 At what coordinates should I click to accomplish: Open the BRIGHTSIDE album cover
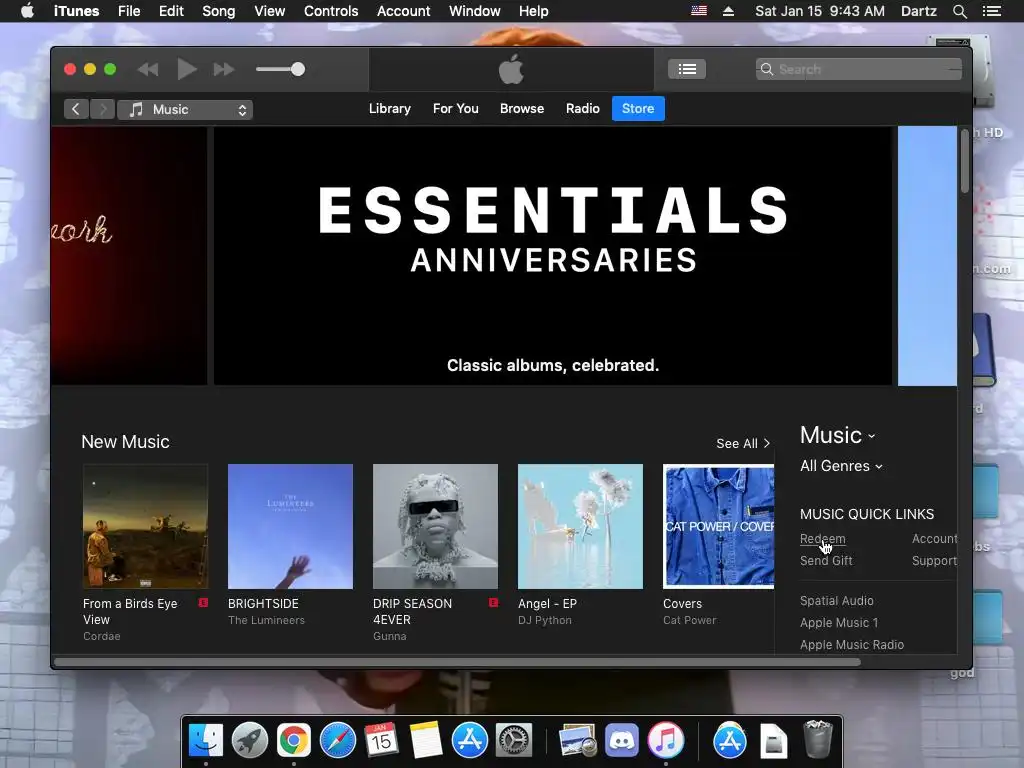coord(291,526)
